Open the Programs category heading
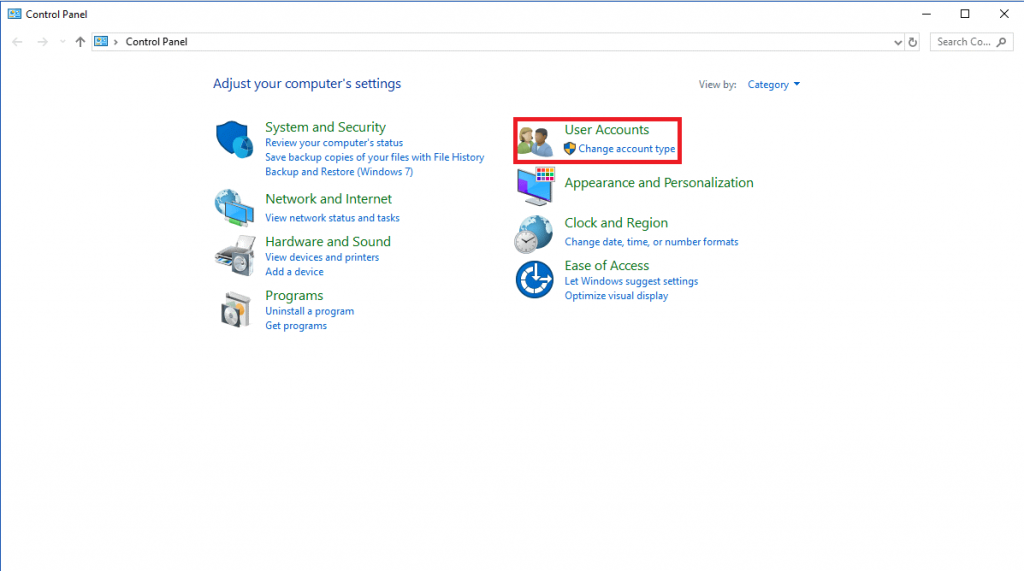The width and height of the screenshot is (1024, 571). 294,295
